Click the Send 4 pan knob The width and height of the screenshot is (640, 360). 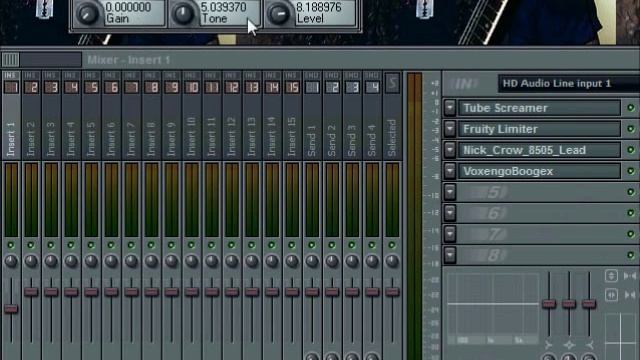(372, 261)
